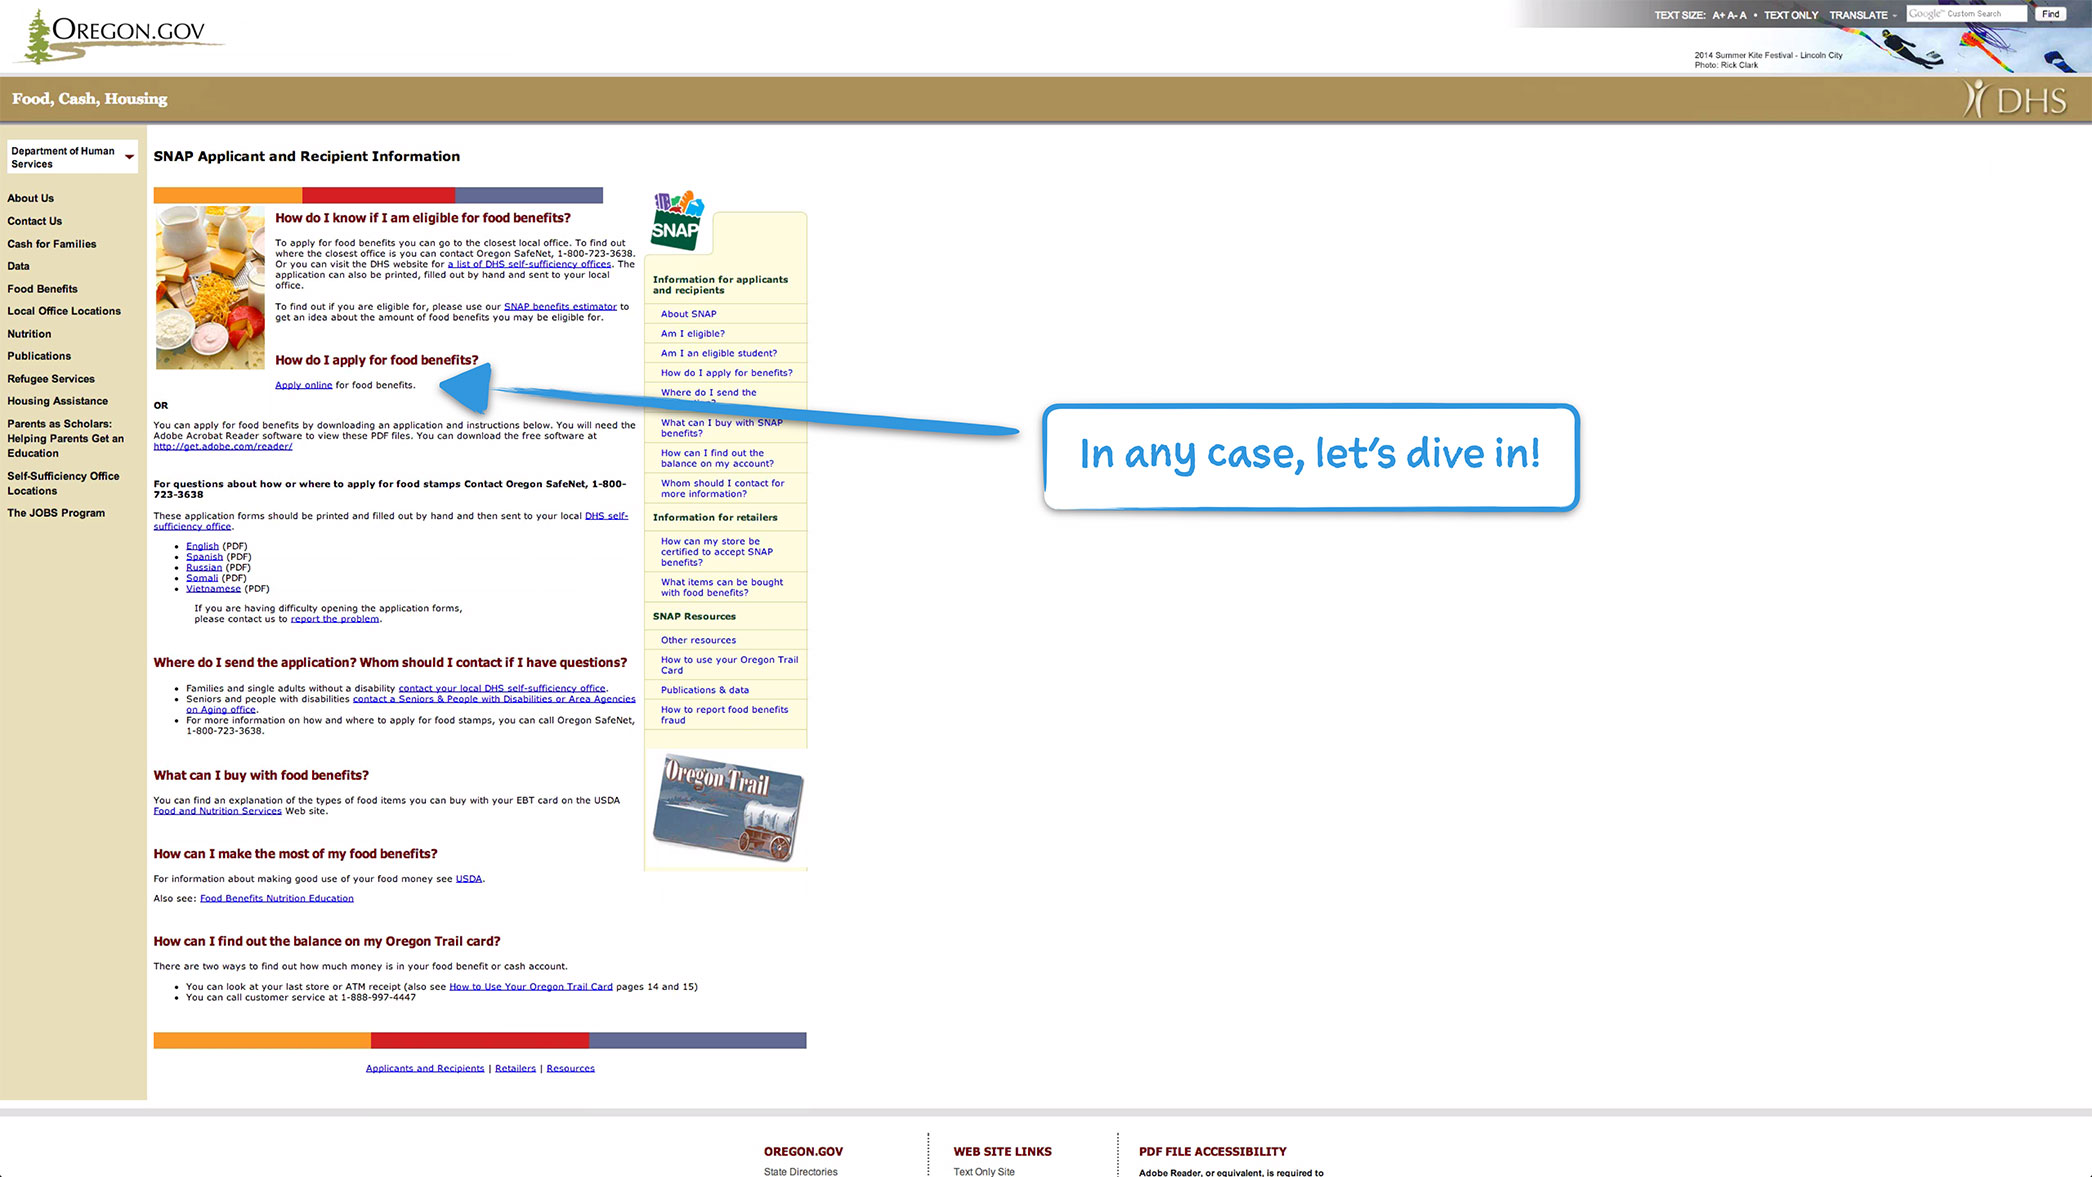Download the Russian application PDF
The image size is (2092, 1177).
204,567
